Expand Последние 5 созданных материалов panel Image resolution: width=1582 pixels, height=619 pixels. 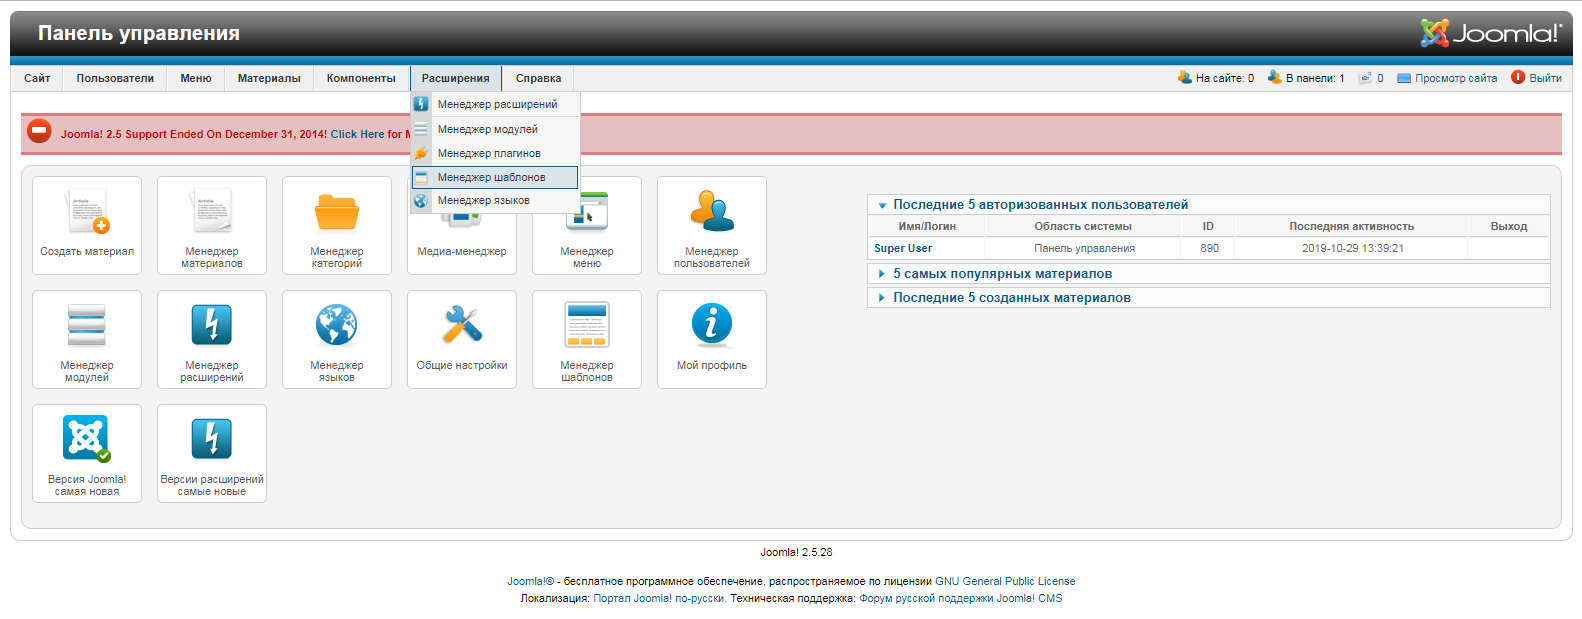coord(1011,298)
